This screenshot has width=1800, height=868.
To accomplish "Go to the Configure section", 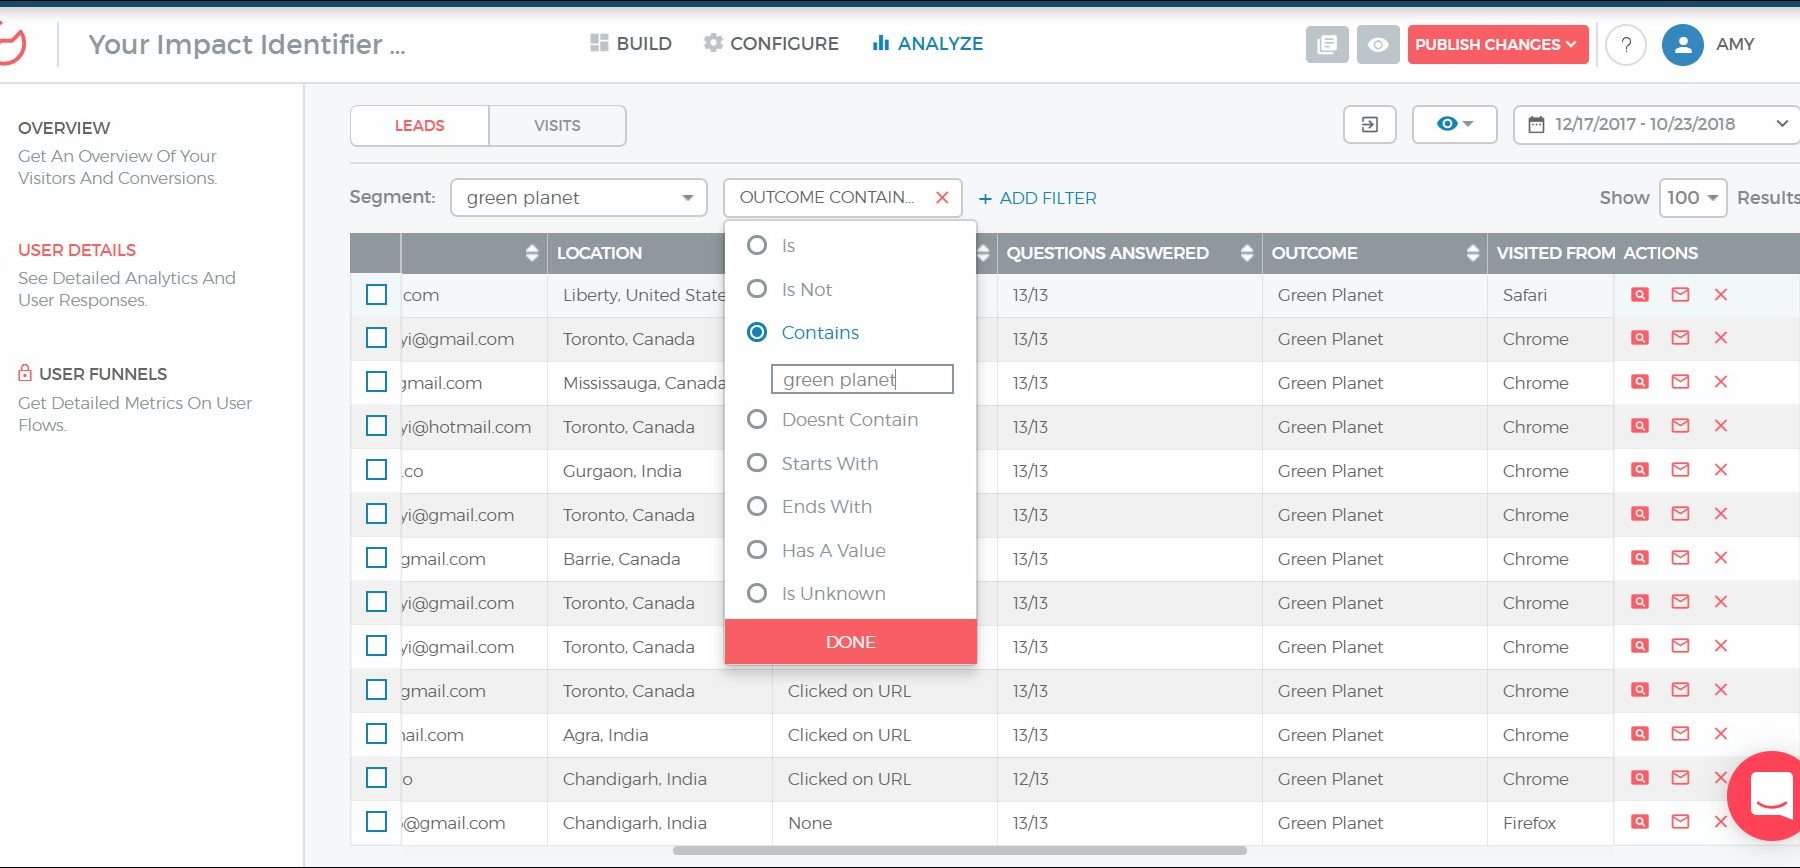I will pos(771,44).
